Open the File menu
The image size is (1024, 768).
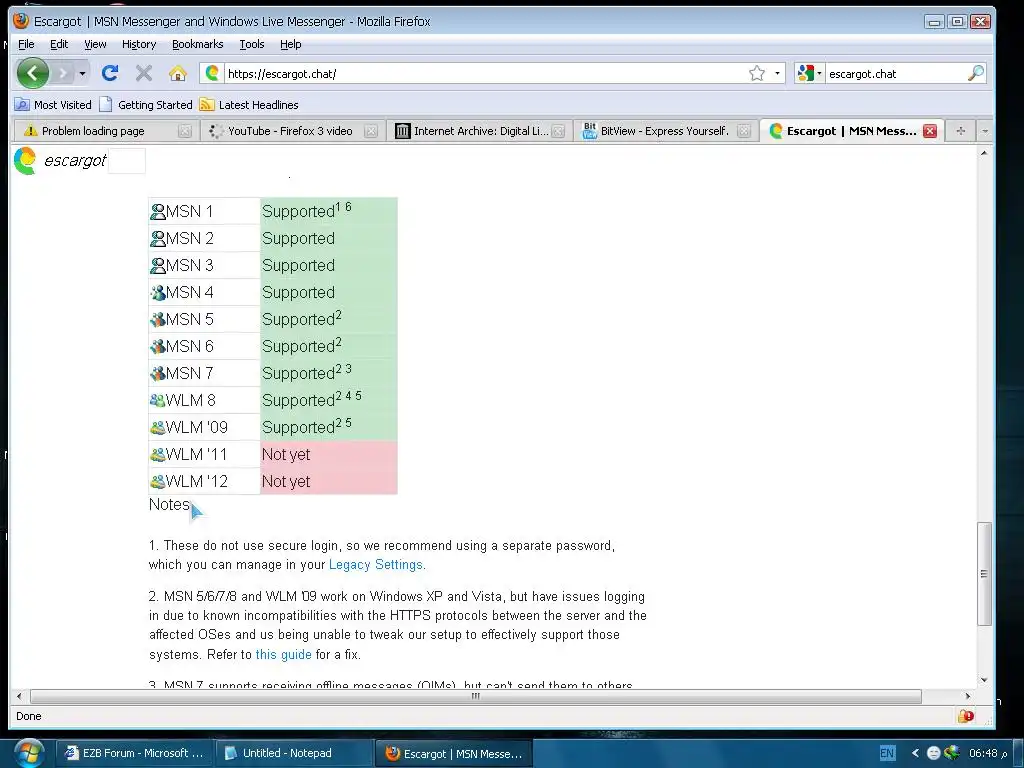[x=26, y=44]
